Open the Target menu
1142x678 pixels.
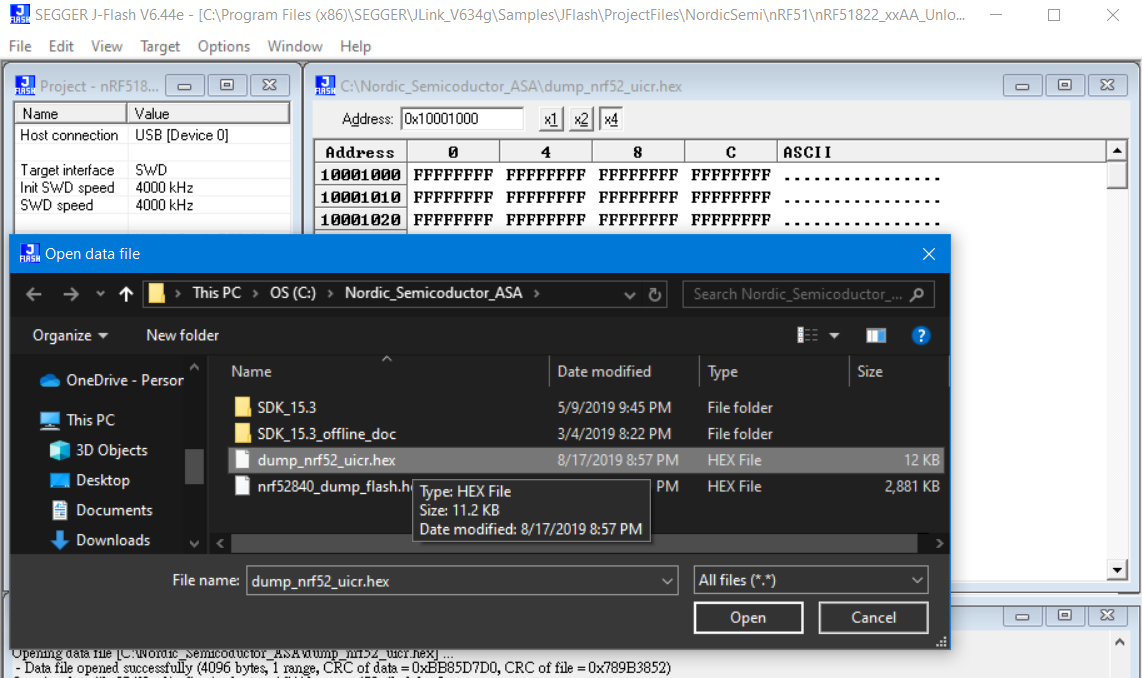pos(160,46)
